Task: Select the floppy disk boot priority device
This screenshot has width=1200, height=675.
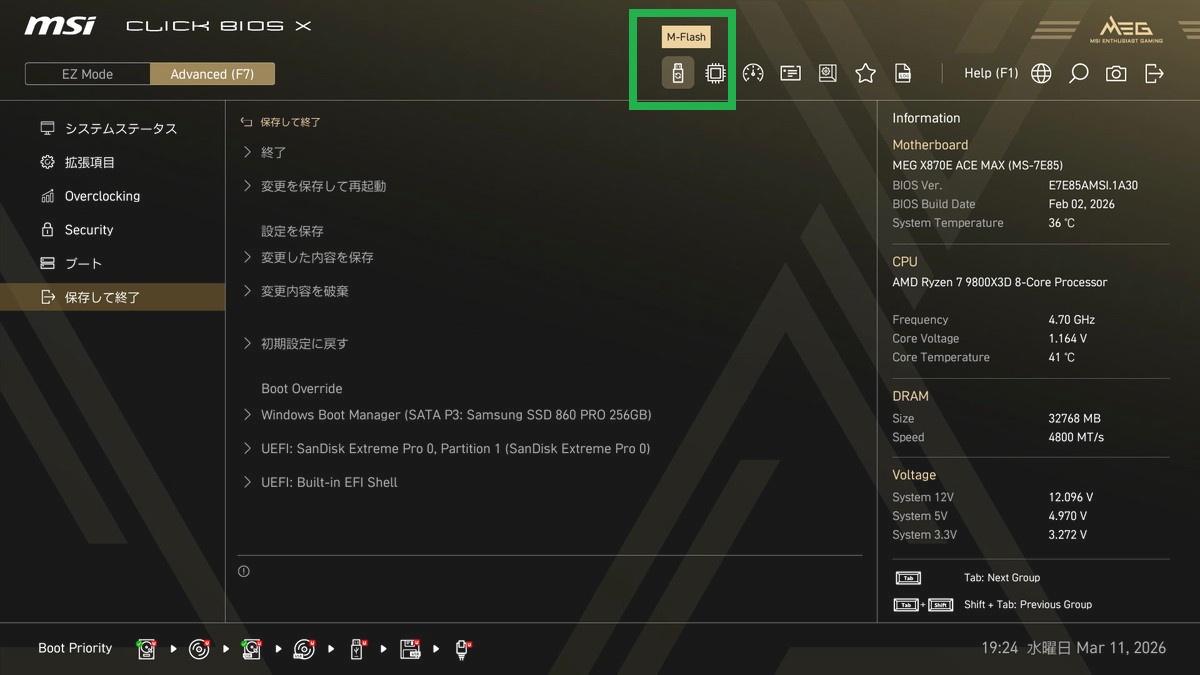Action: tap(410, 649)
